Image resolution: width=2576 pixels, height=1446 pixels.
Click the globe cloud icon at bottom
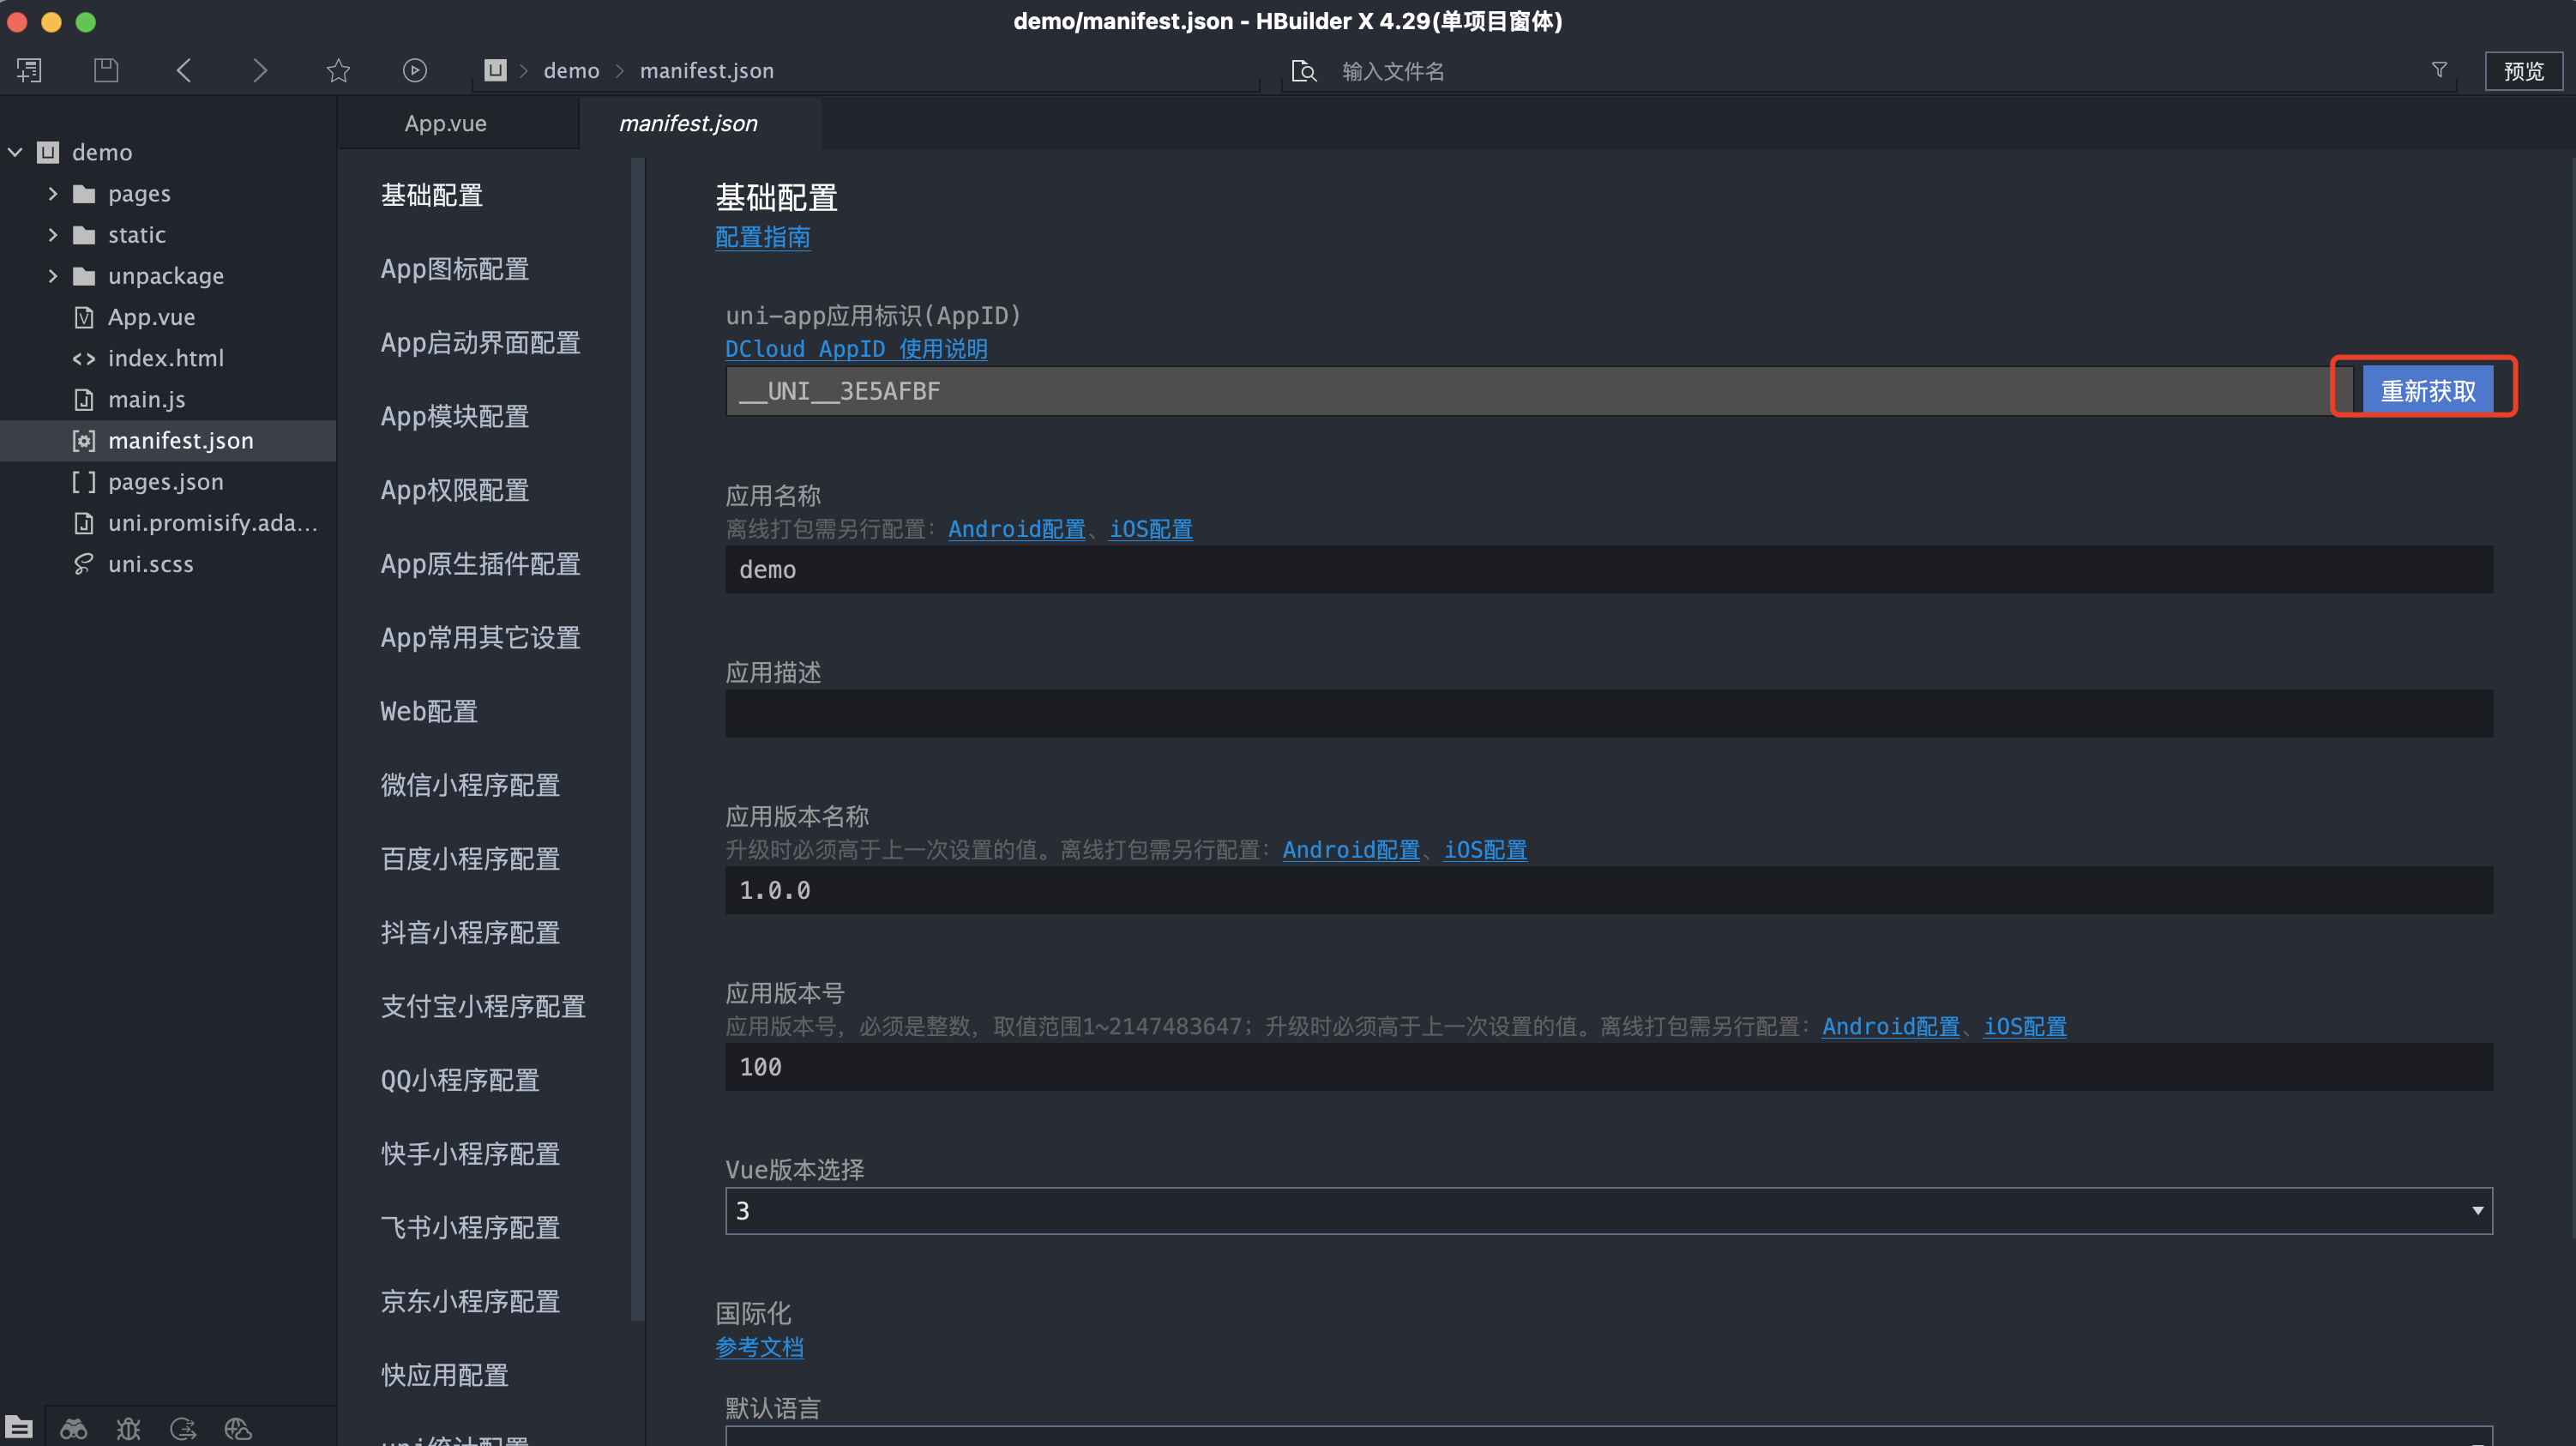tap(238, 1428)
